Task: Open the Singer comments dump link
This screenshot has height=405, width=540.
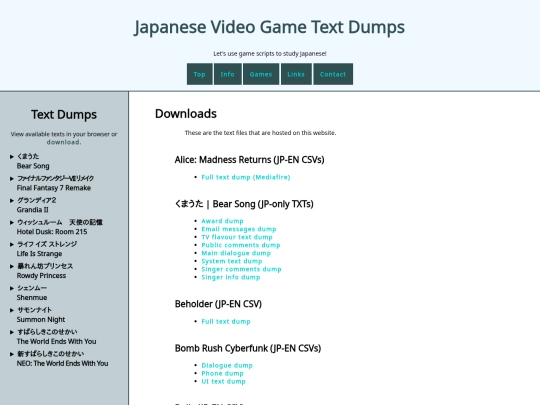Action: coord(241,269)
